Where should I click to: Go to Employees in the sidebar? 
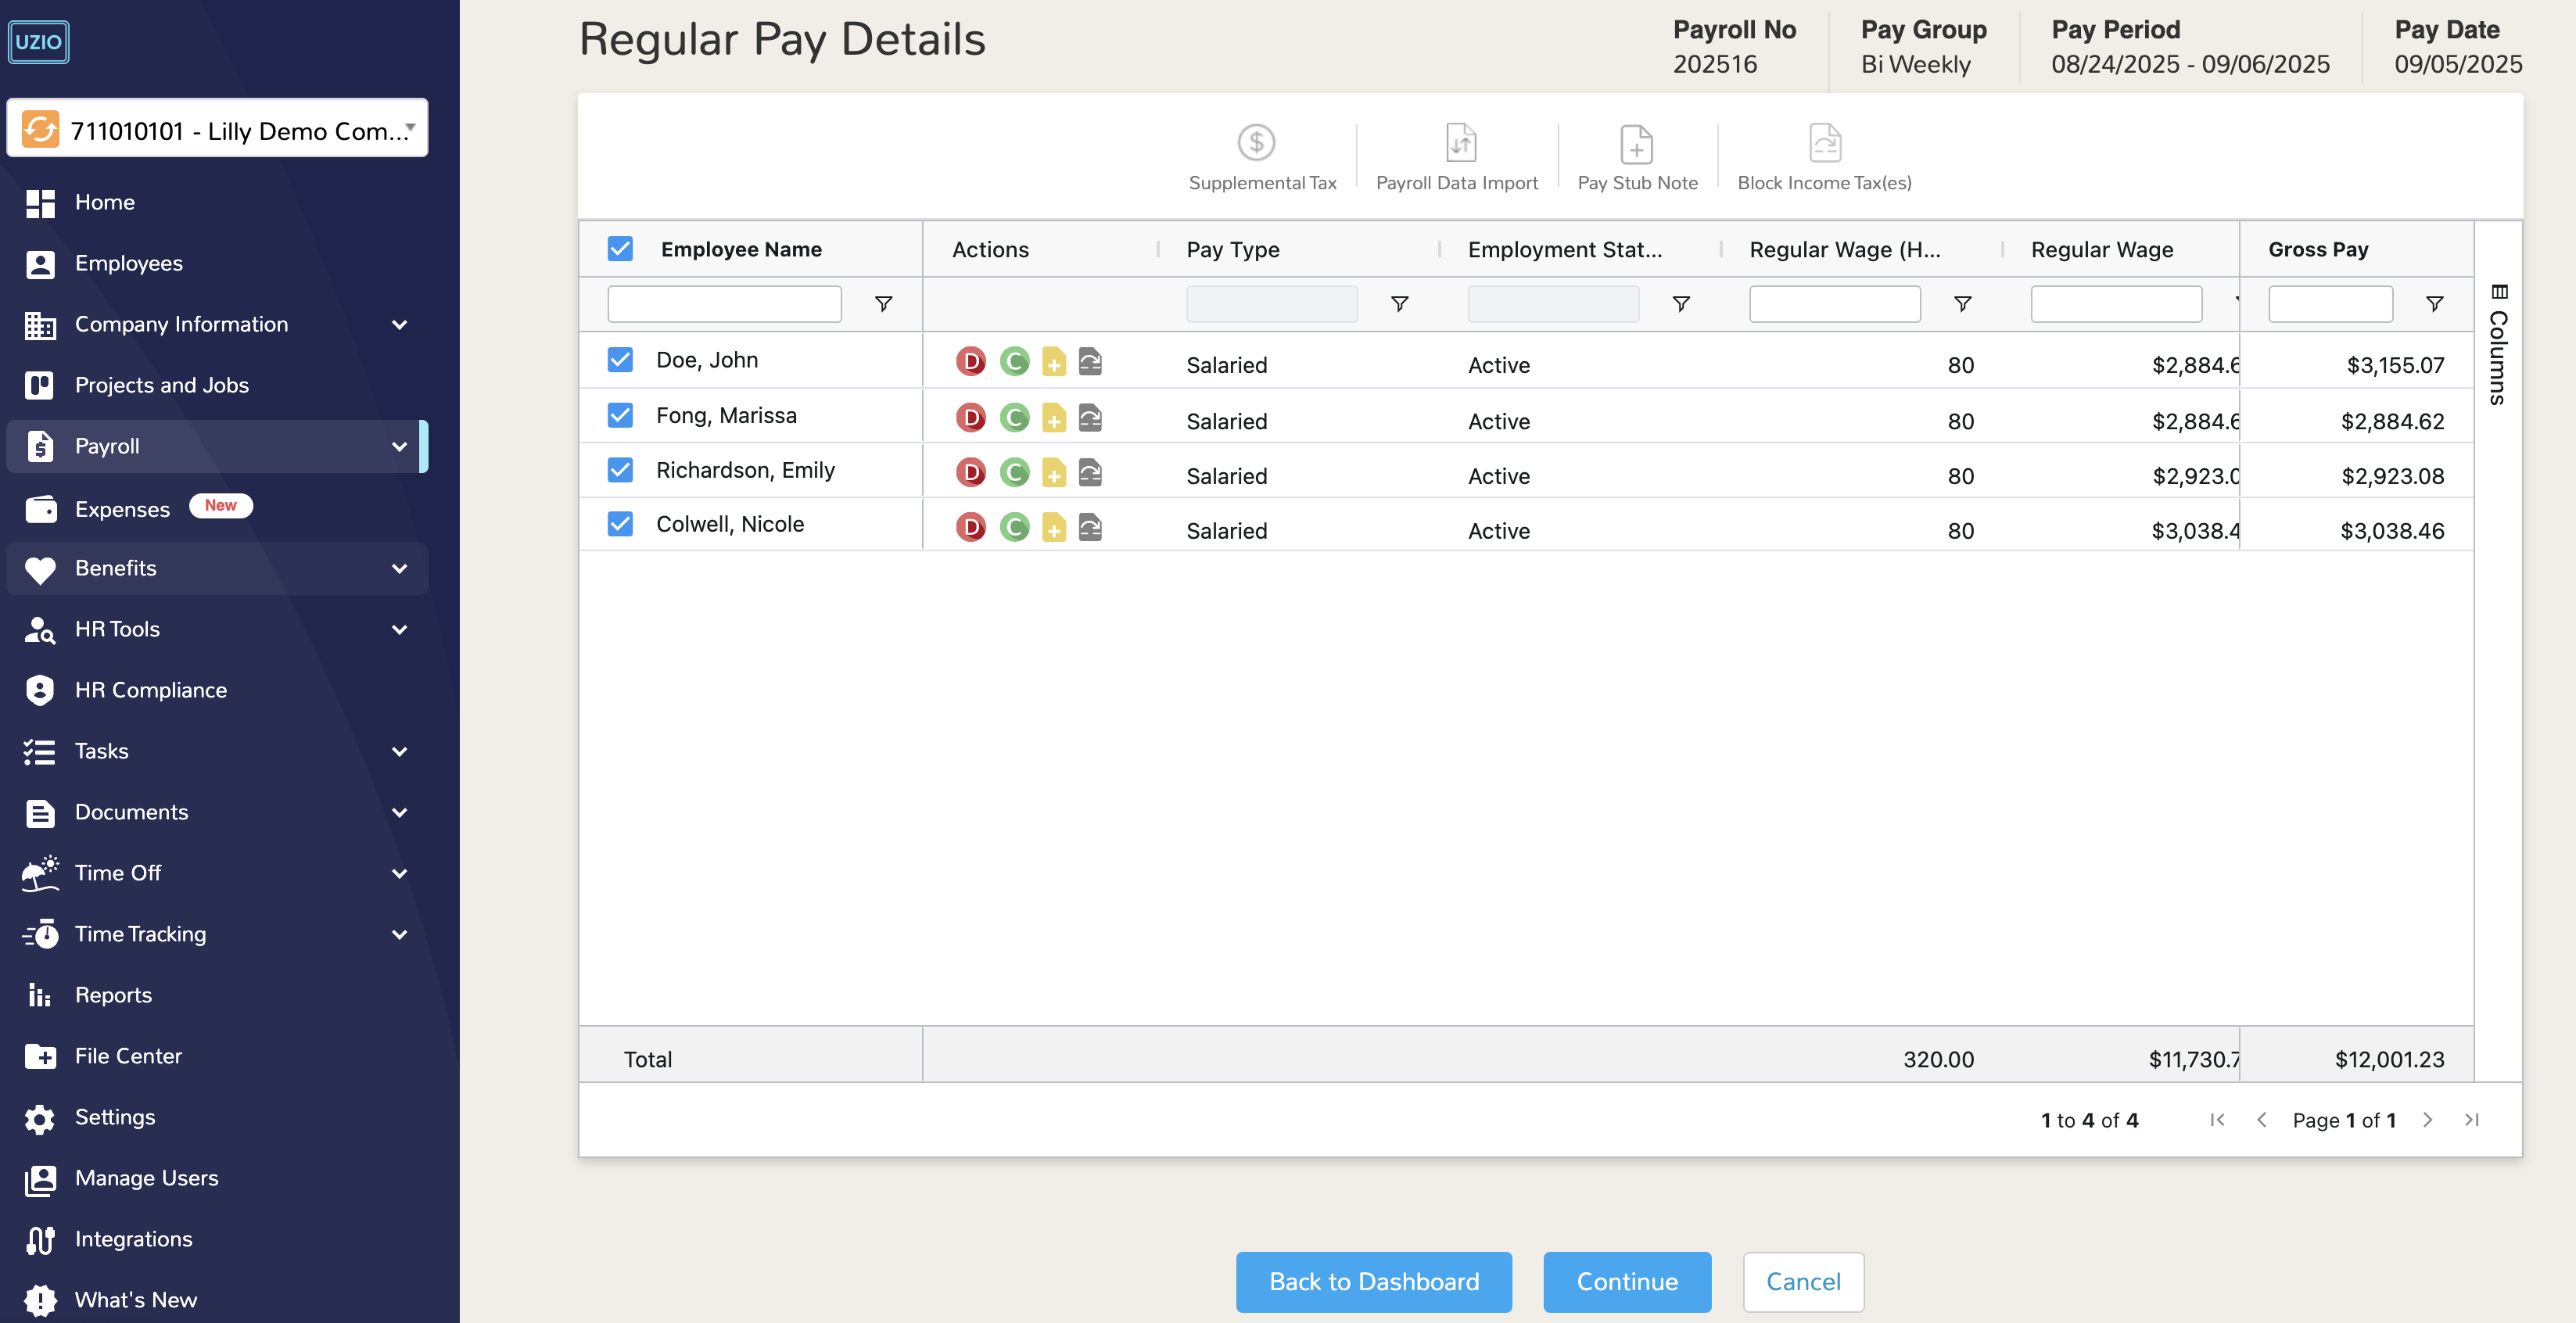click(x=128, y=263)
